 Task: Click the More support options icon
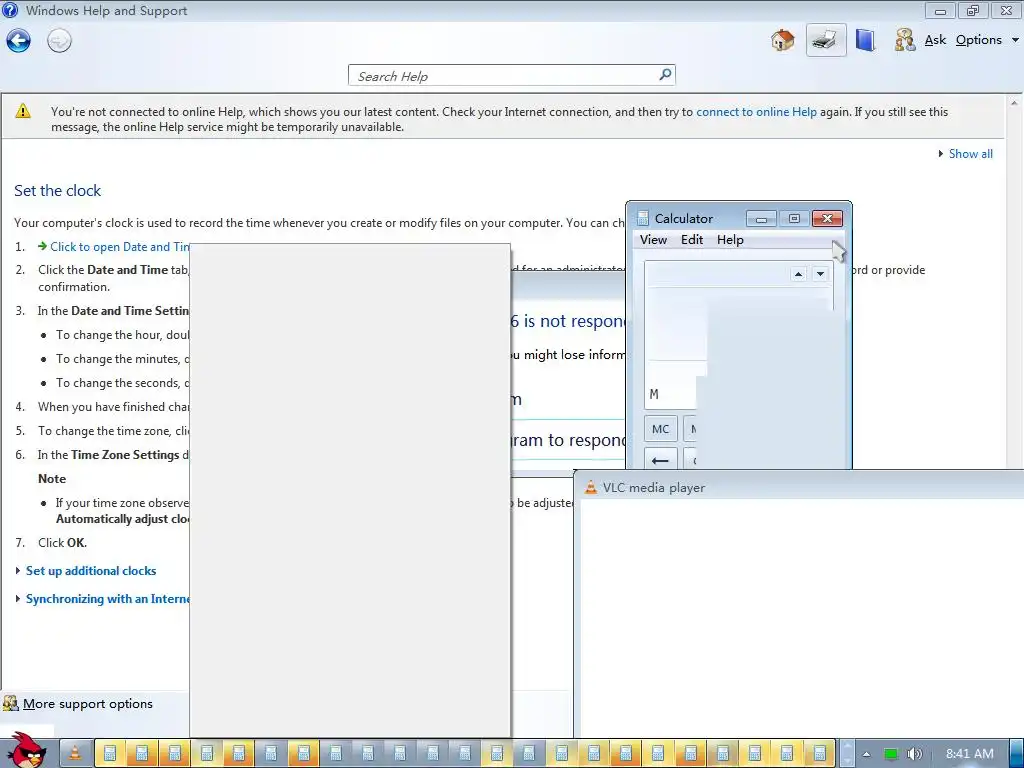[10, 703]
